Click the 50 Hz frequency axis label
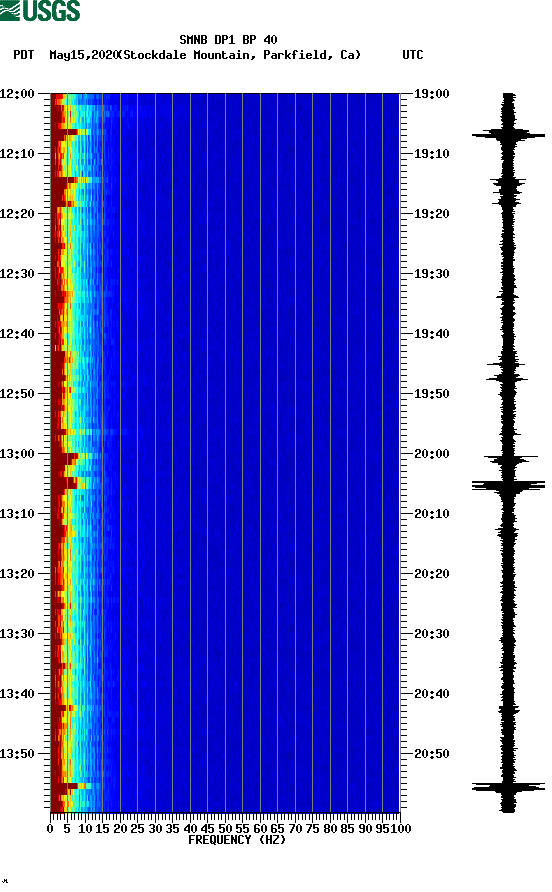Image resolution: width=552 pixels, height=892 pixels. (225, 829)
